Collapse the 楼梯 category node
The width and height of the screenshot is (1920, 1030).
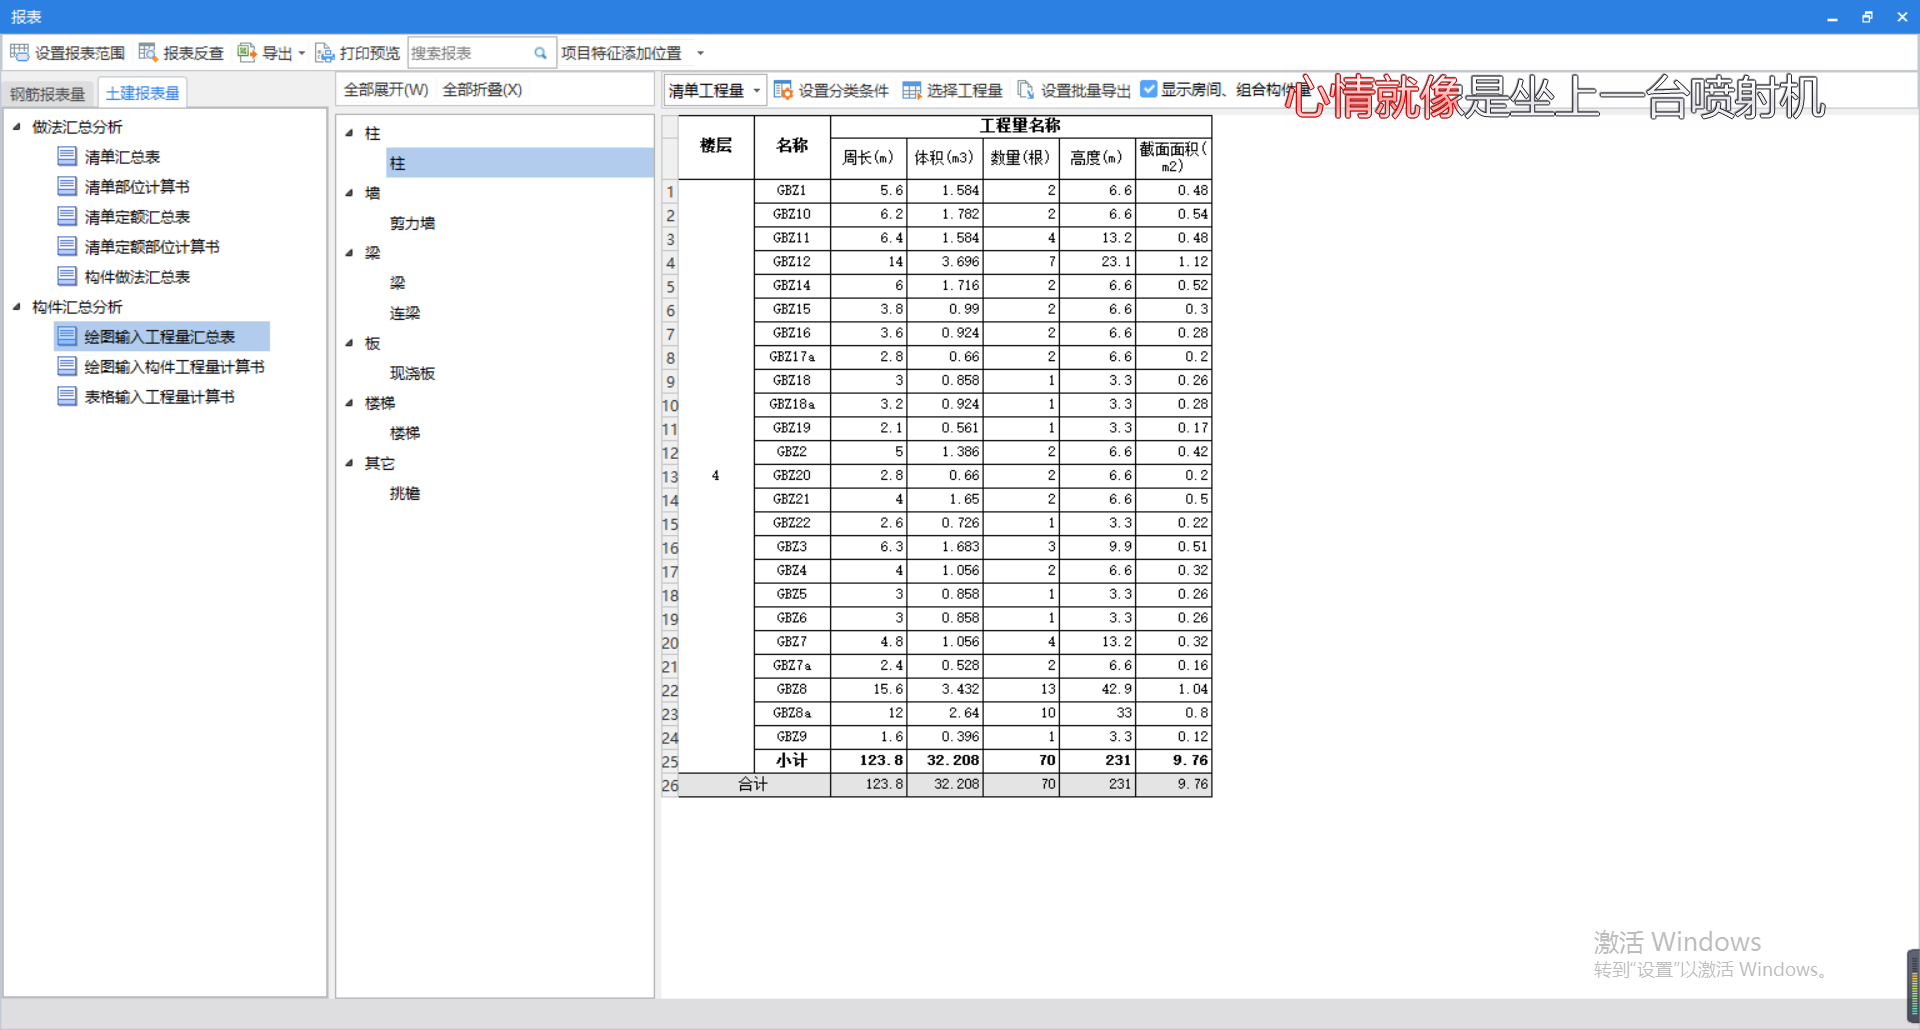349,403
